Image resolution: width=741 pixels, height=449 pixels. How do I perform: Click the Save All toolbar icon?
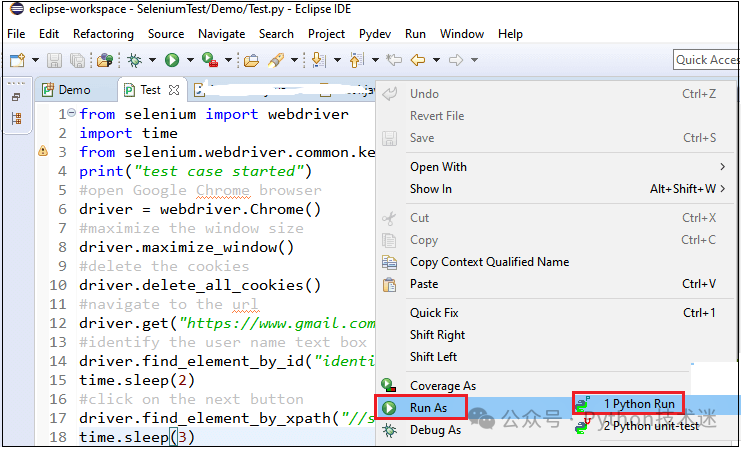(x=78, y=60)
